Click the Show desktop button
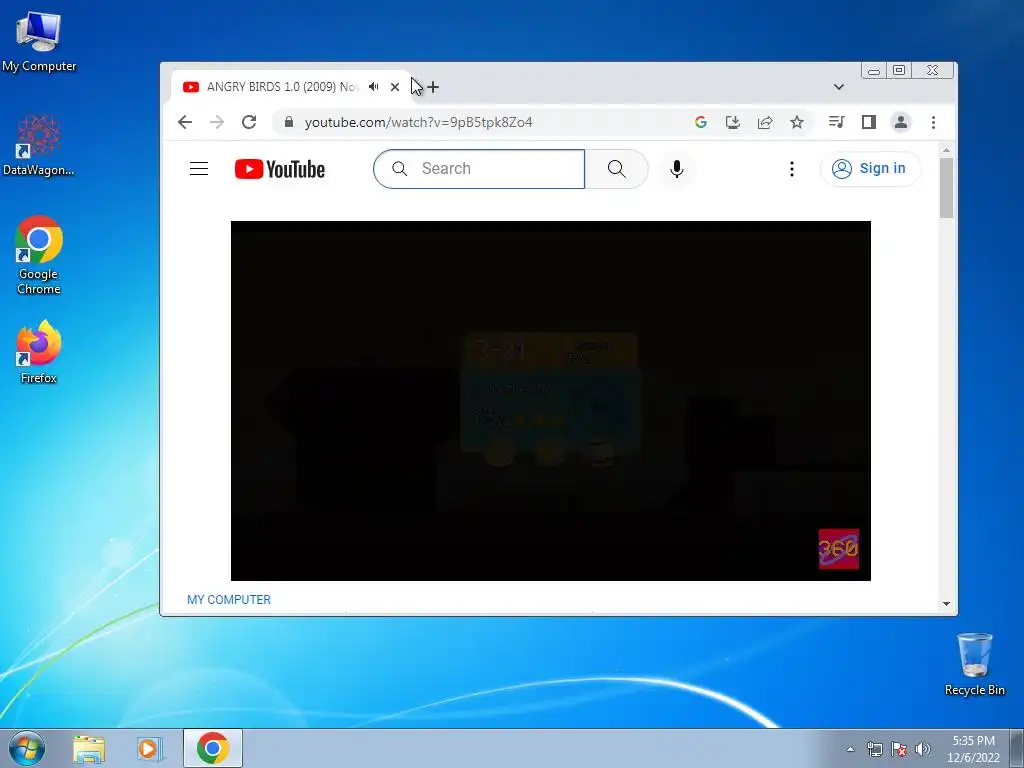The image size is (1024, 768). 1017,749
